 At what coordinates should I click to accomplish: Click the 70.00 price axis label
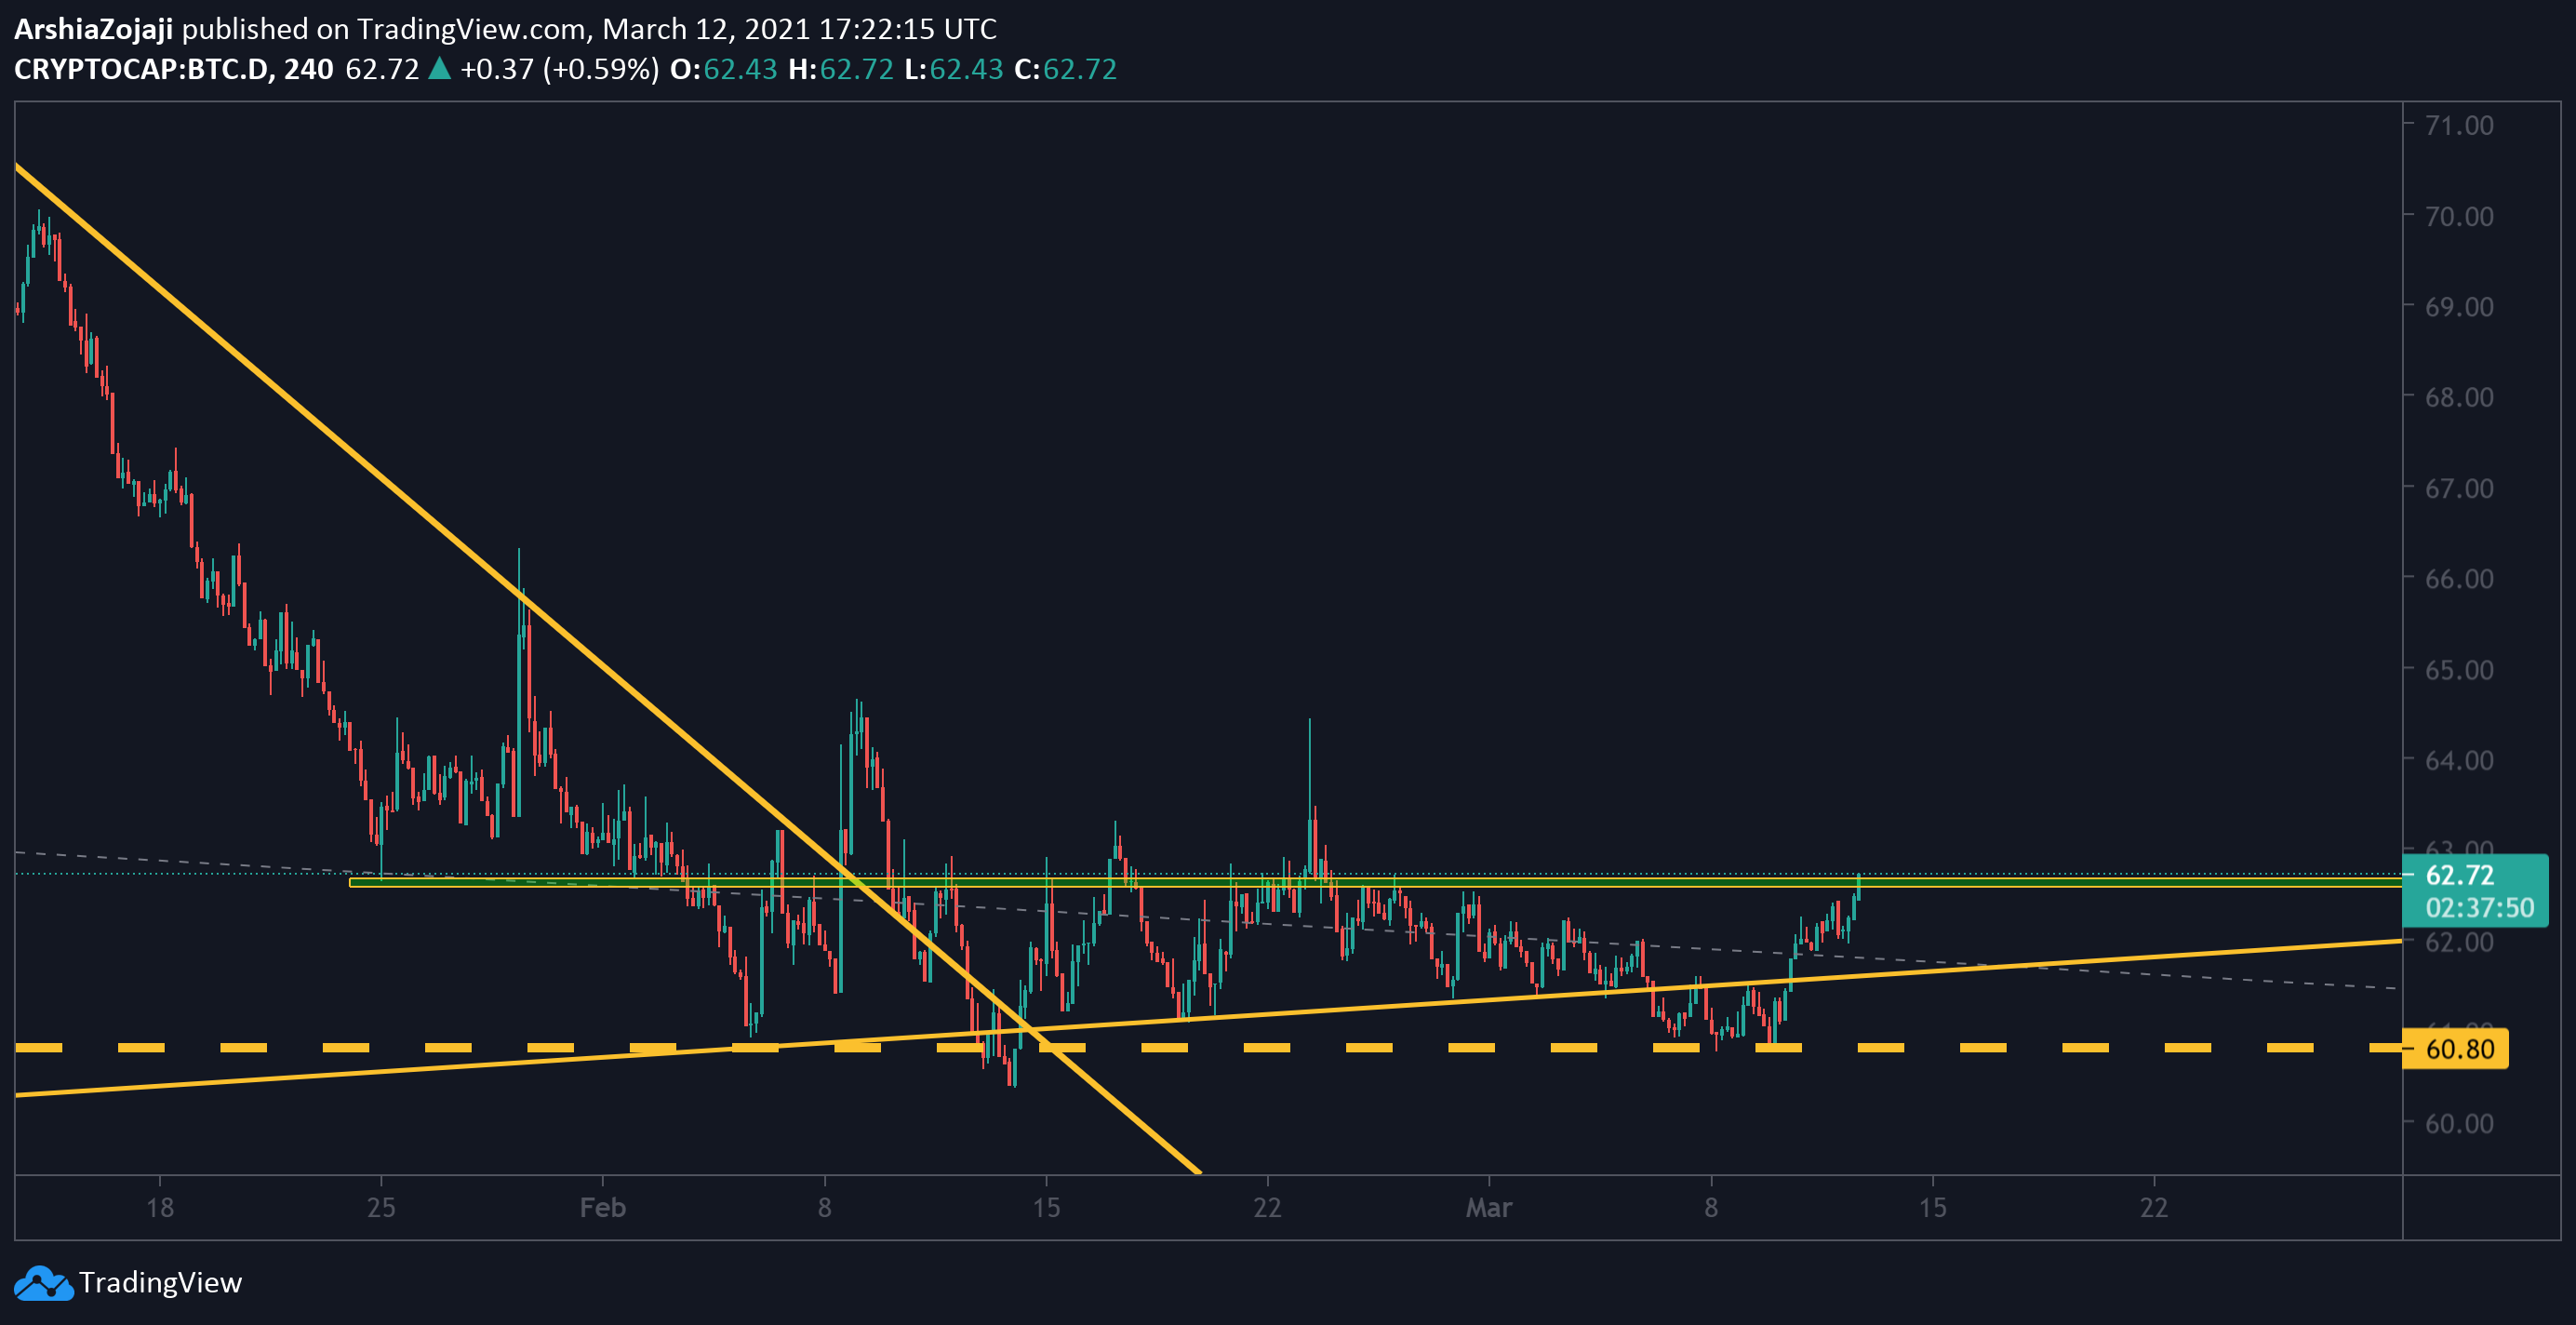(x=2459, y=216)
